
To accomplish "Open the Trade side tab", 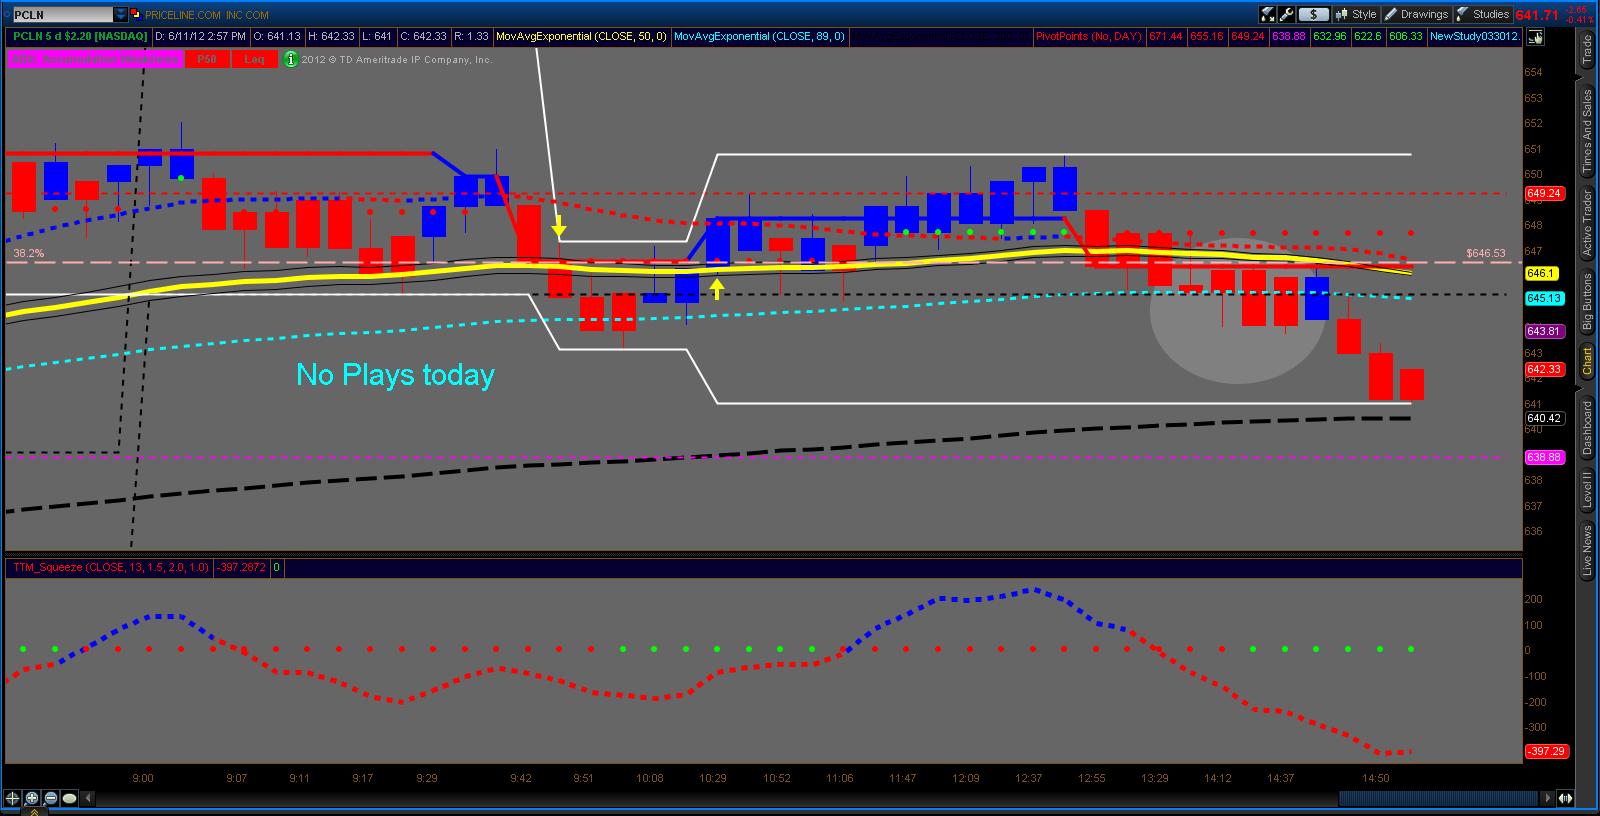I will [1587, 49].
